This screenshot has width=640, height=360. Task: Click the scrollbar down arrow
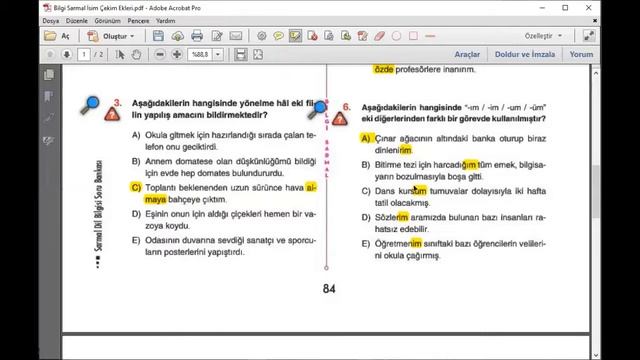click(x=596, y=356)
